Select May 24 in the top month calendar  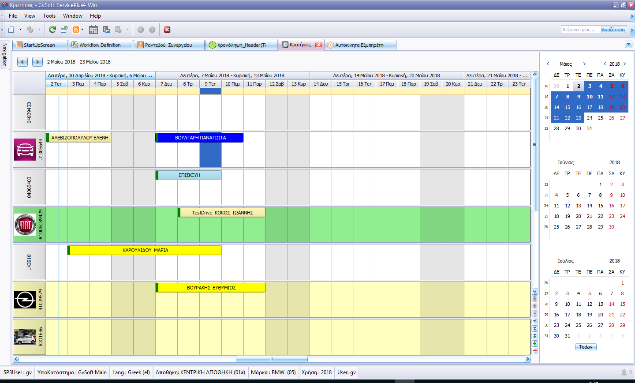tap(590, 118)
